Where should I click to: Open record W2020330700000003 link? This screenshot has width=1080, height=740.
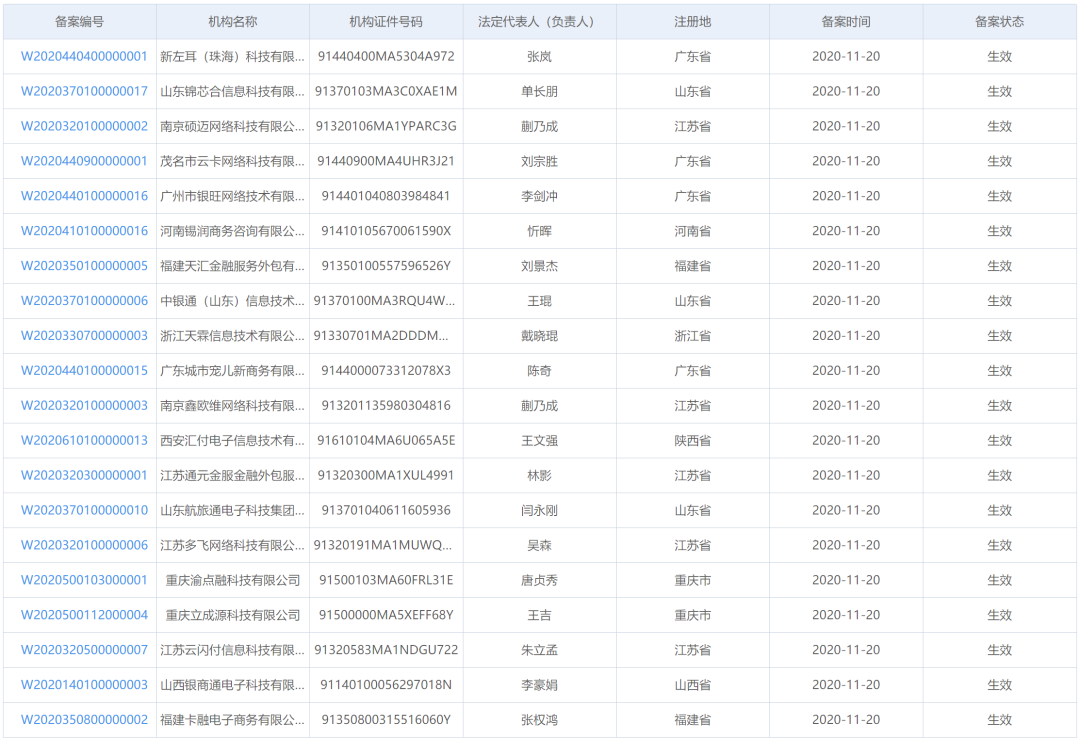tap(84, 336)
